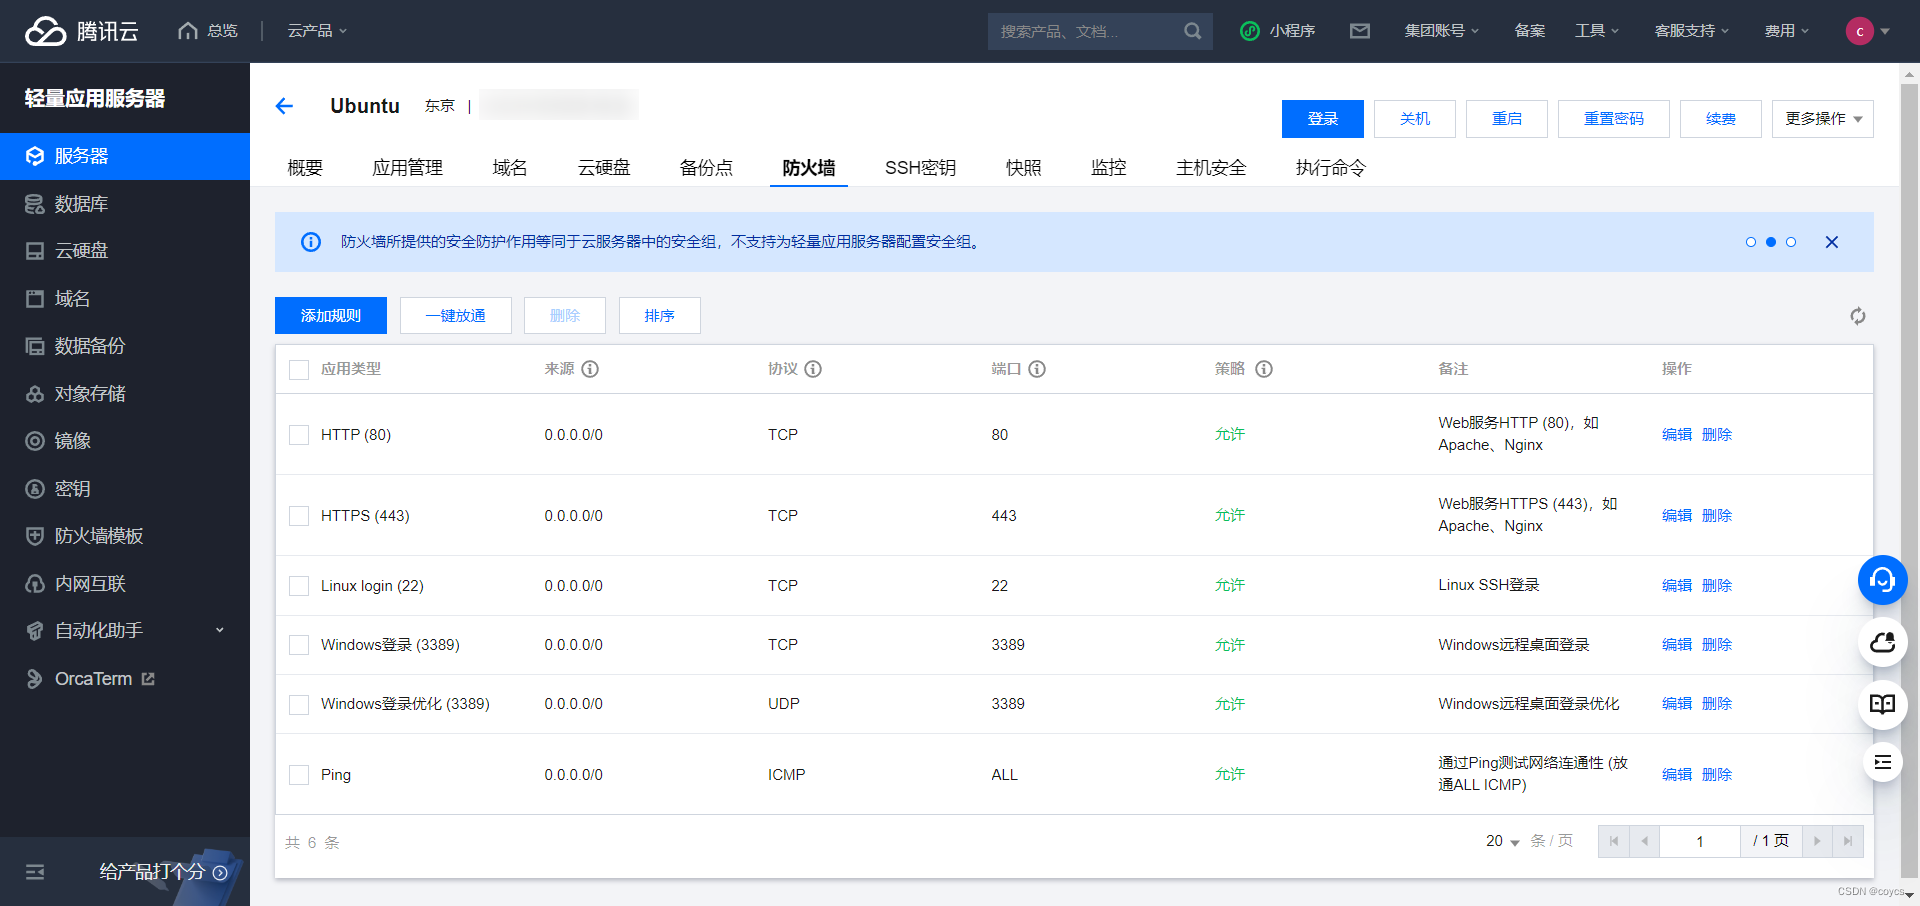This screenshot has height=906, width=1920.
Task: Open the 小程序 mini program icon
Action: [1249, 31]
